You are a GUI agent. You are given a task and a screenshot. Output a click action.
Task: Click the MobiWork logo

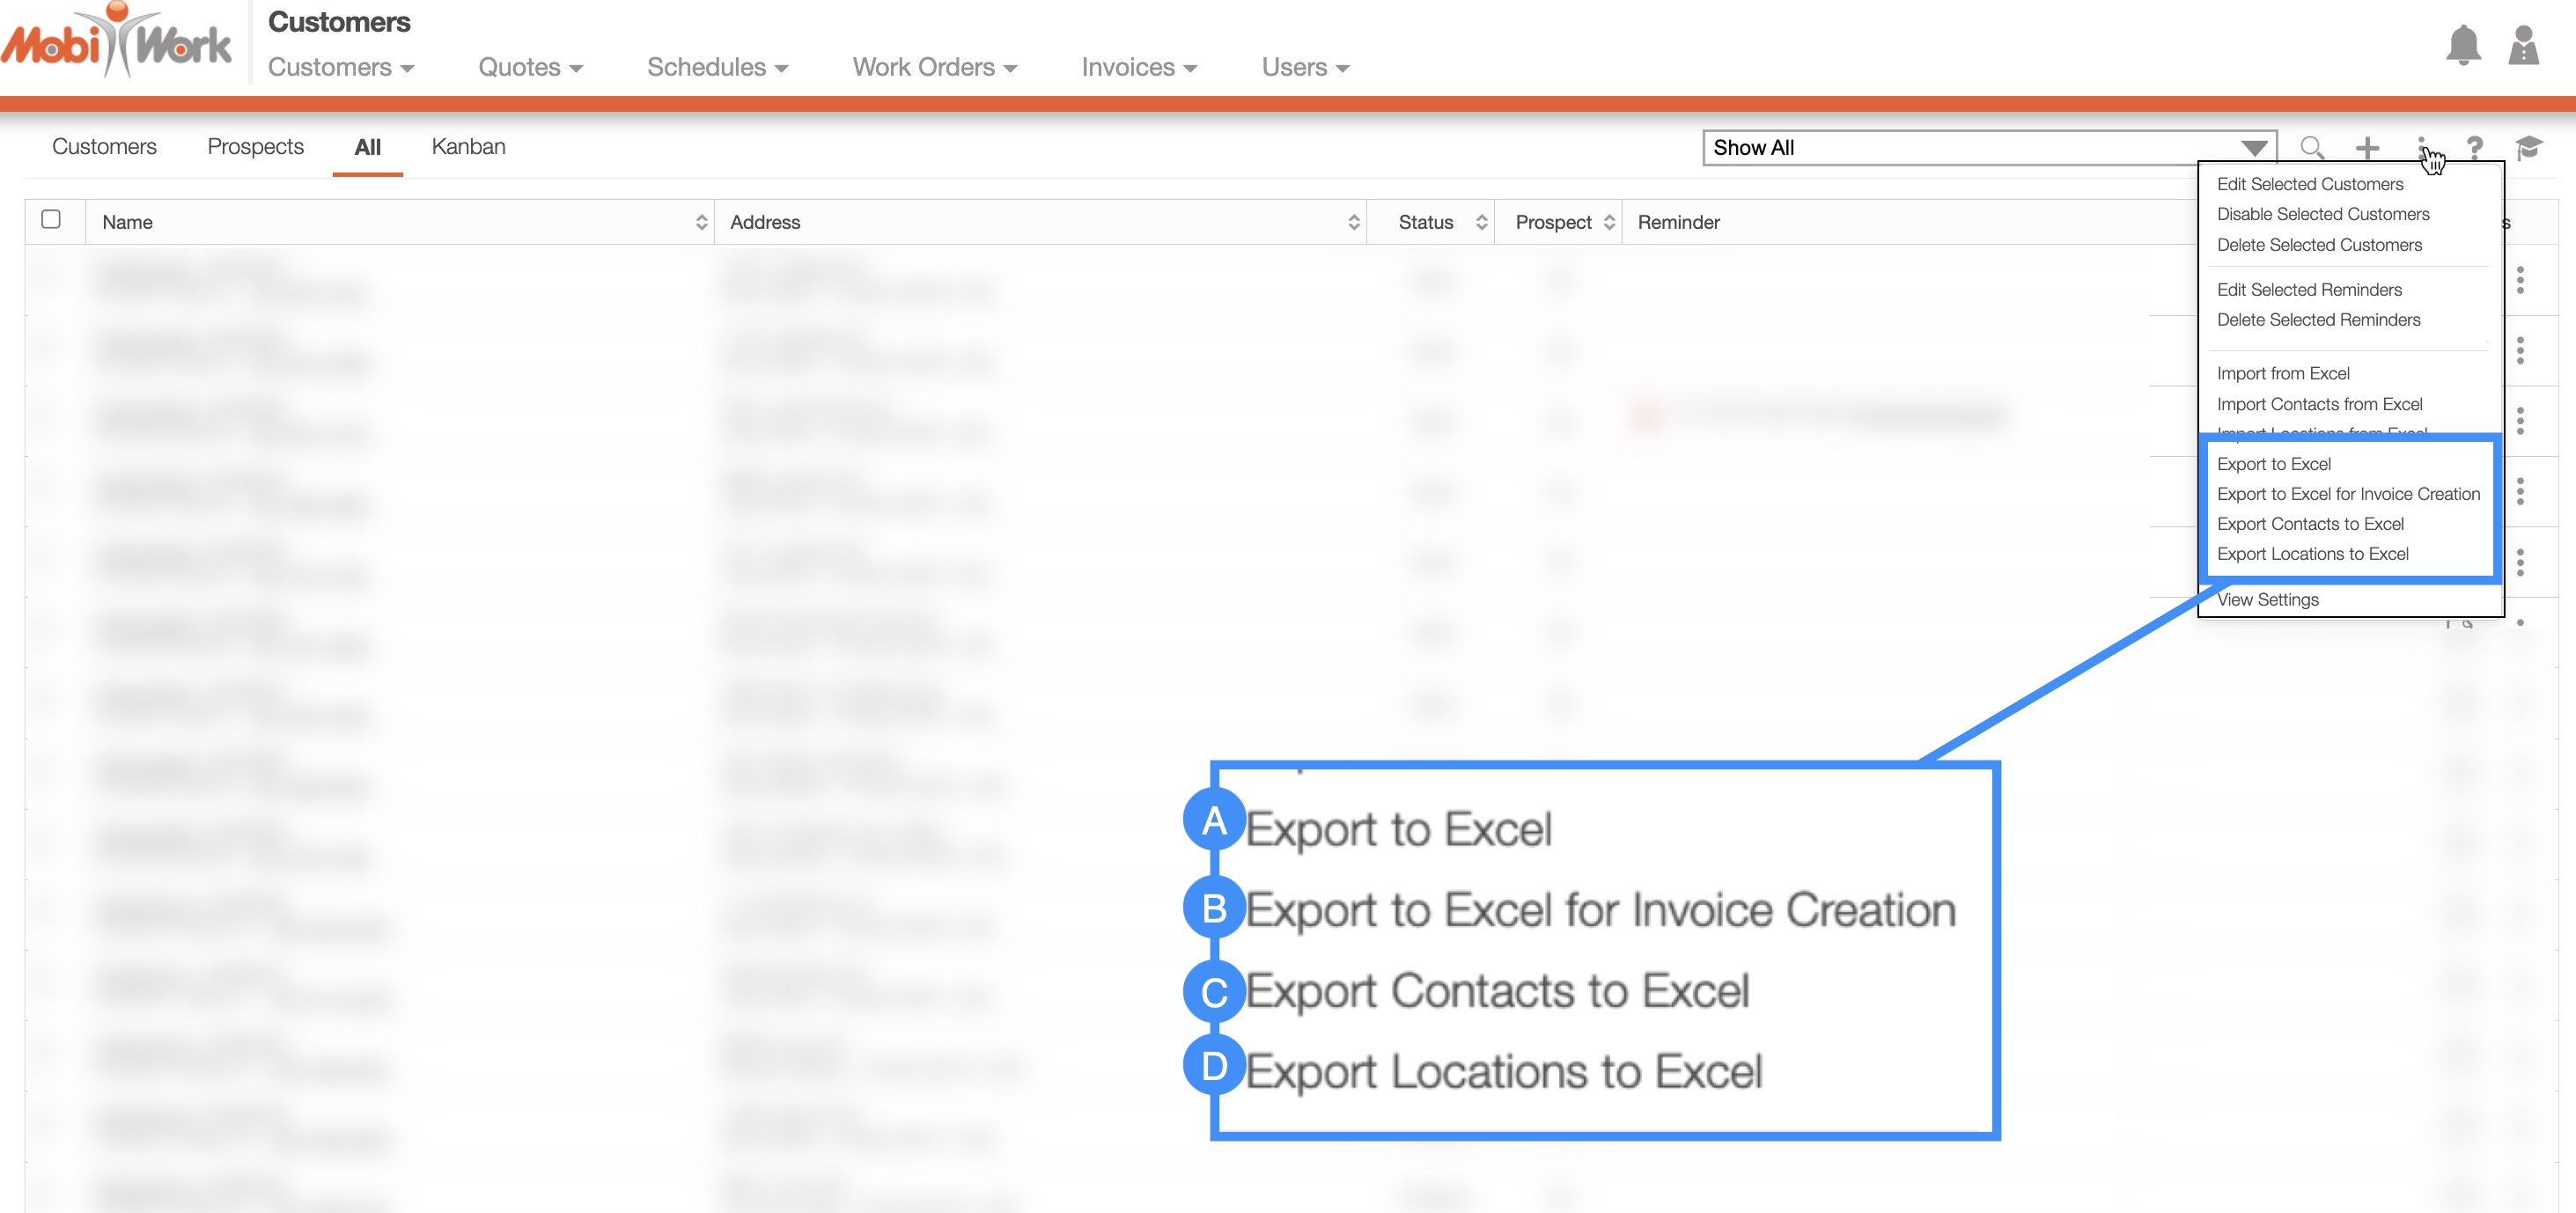coord(116,42)
